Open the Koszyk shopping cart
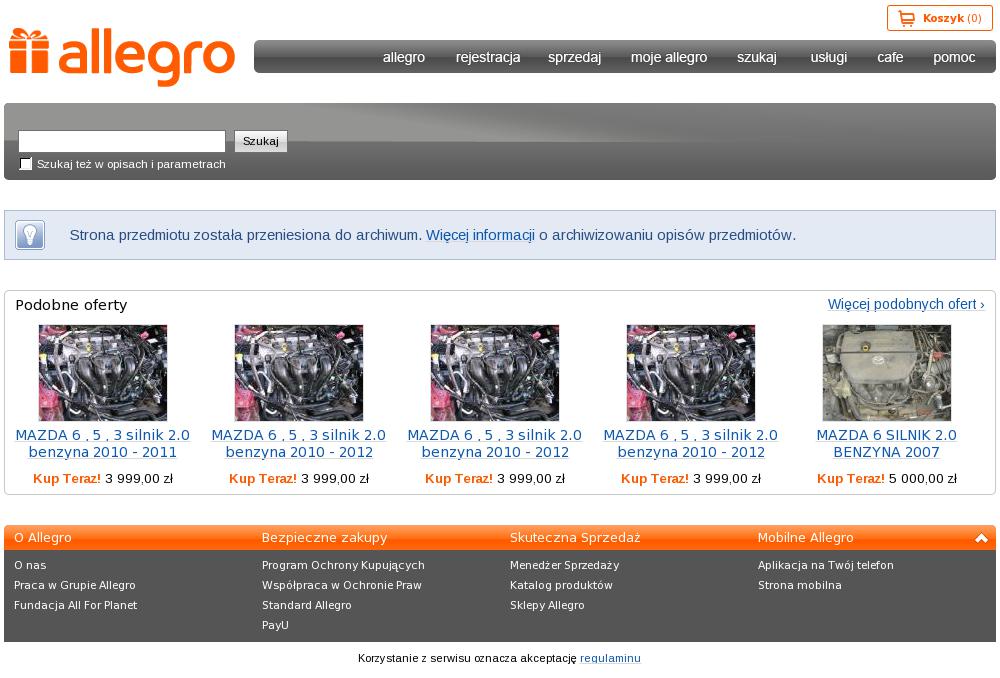Viewport: 1000px width, 678px height. [939, 18]
